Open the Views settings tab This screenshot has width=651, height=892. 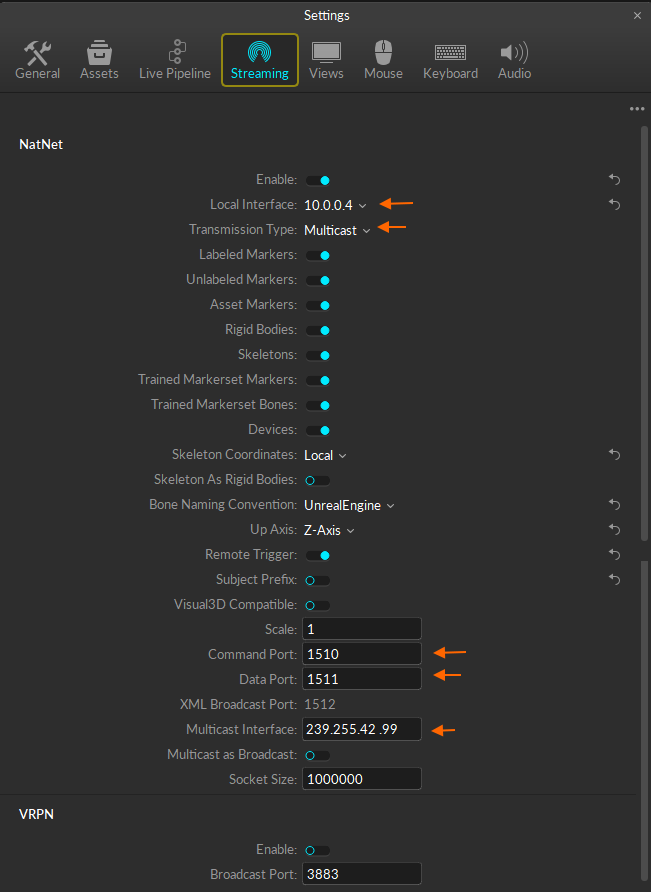pyautogui.click(x=326, y=60)
